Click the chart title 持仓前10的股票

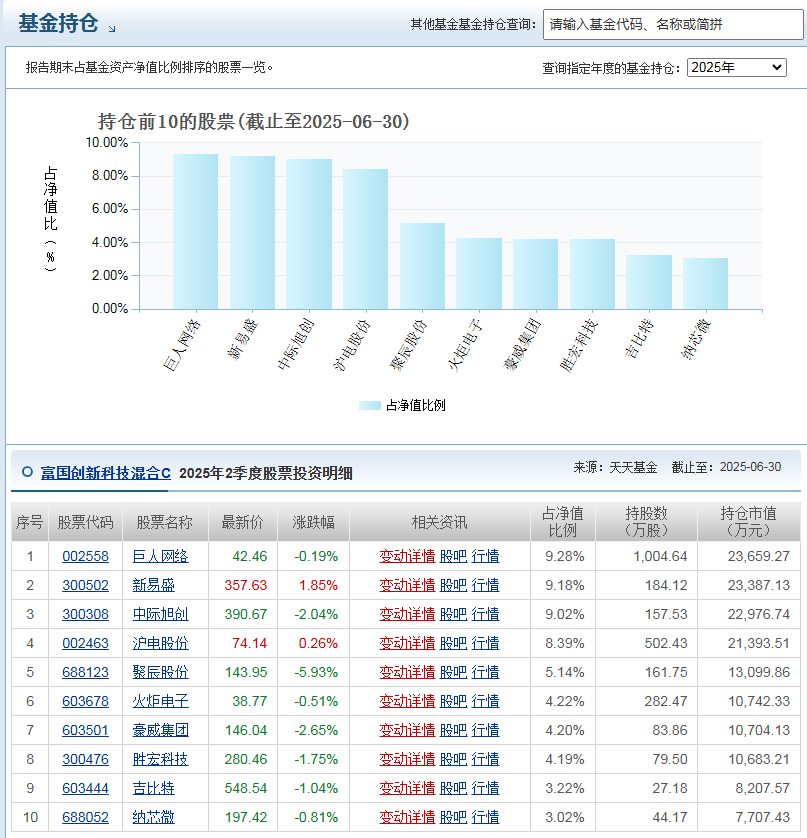point(253,121)
